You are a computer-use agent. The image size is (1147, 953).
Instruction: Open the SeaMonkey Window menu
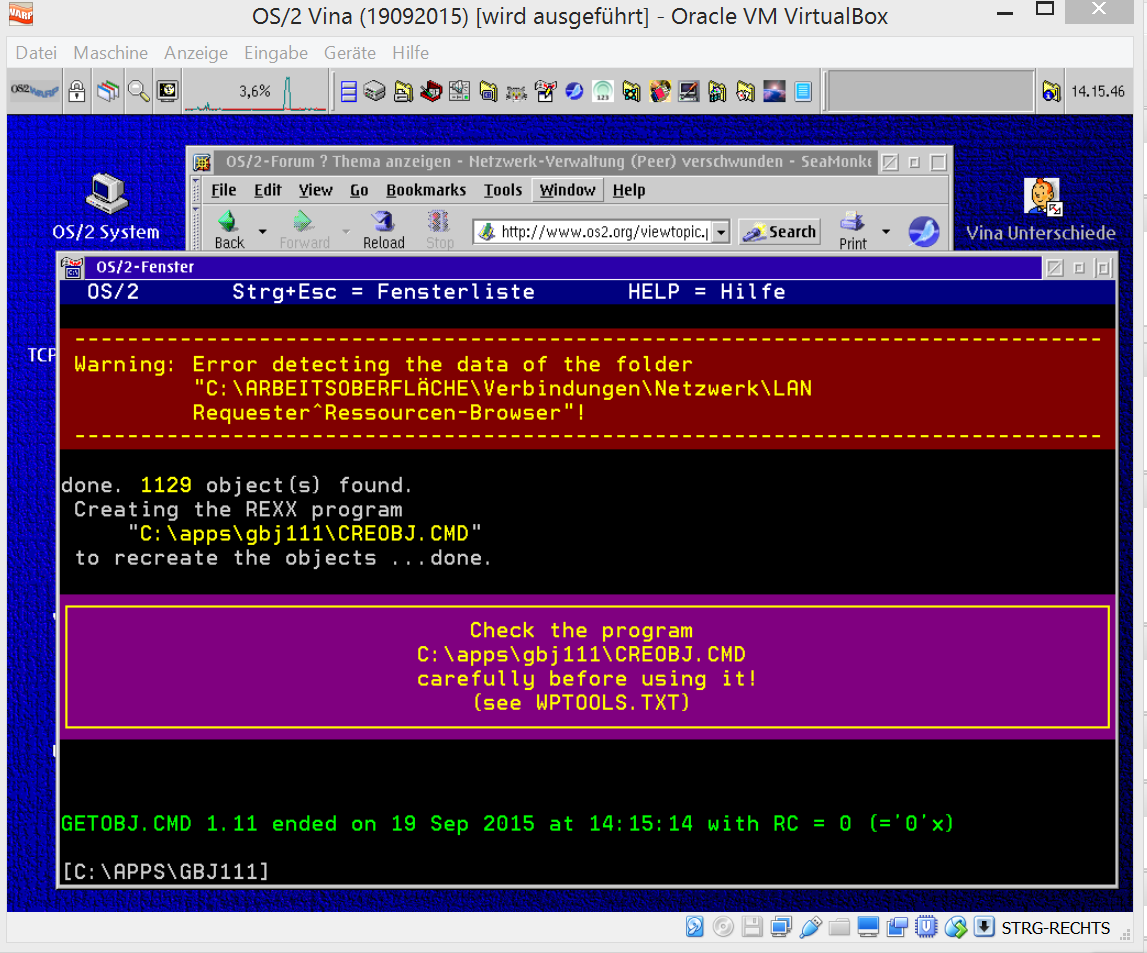click(567, 190)
